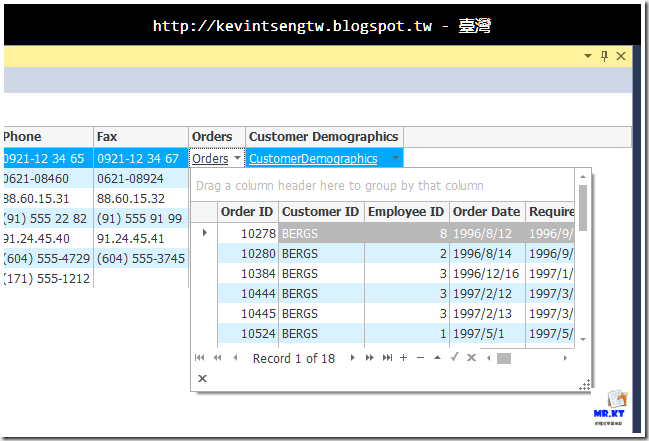Image resolution: width=649 pixels, height=441 pixels.
Task: Click the Orders link in selected row
Action: [x=210, y=159]
